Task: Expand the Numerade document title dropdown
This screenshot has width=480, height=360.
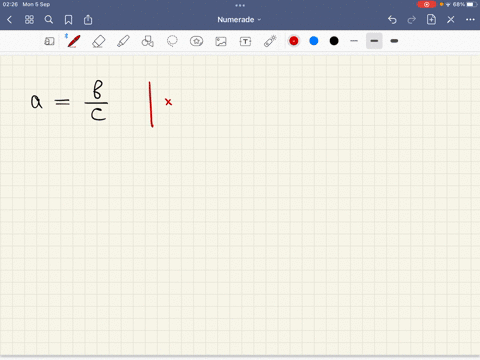Action: point(239,20)
